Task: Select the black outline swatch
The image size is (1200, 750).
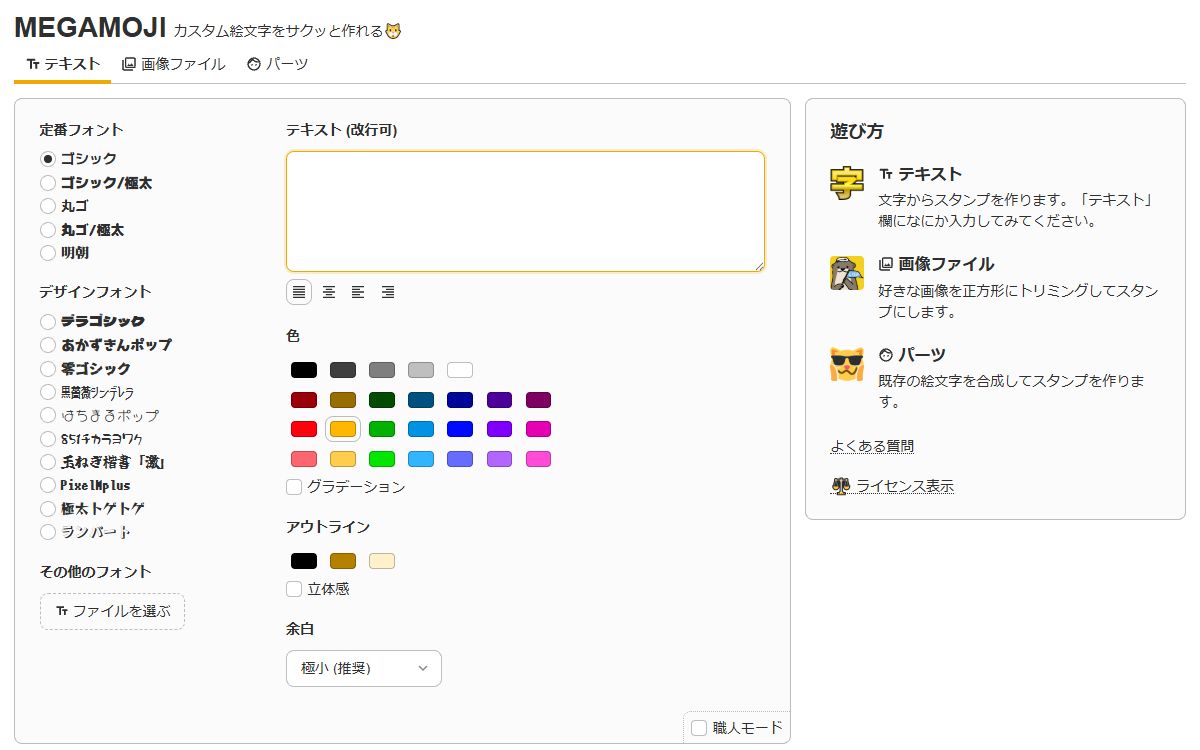Action: click(x=304, y=561)
